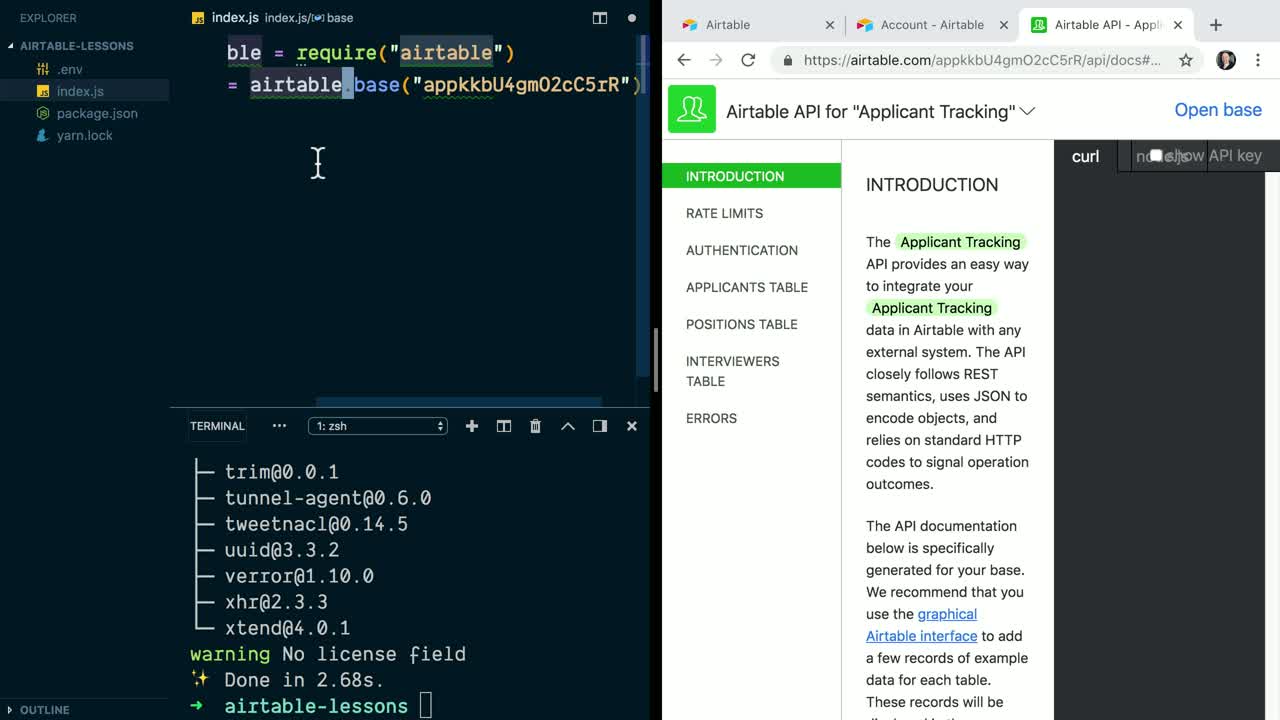This screenshot has width=1280, height=720.
Task: Go back in the browser
Action: coord(684,60)
